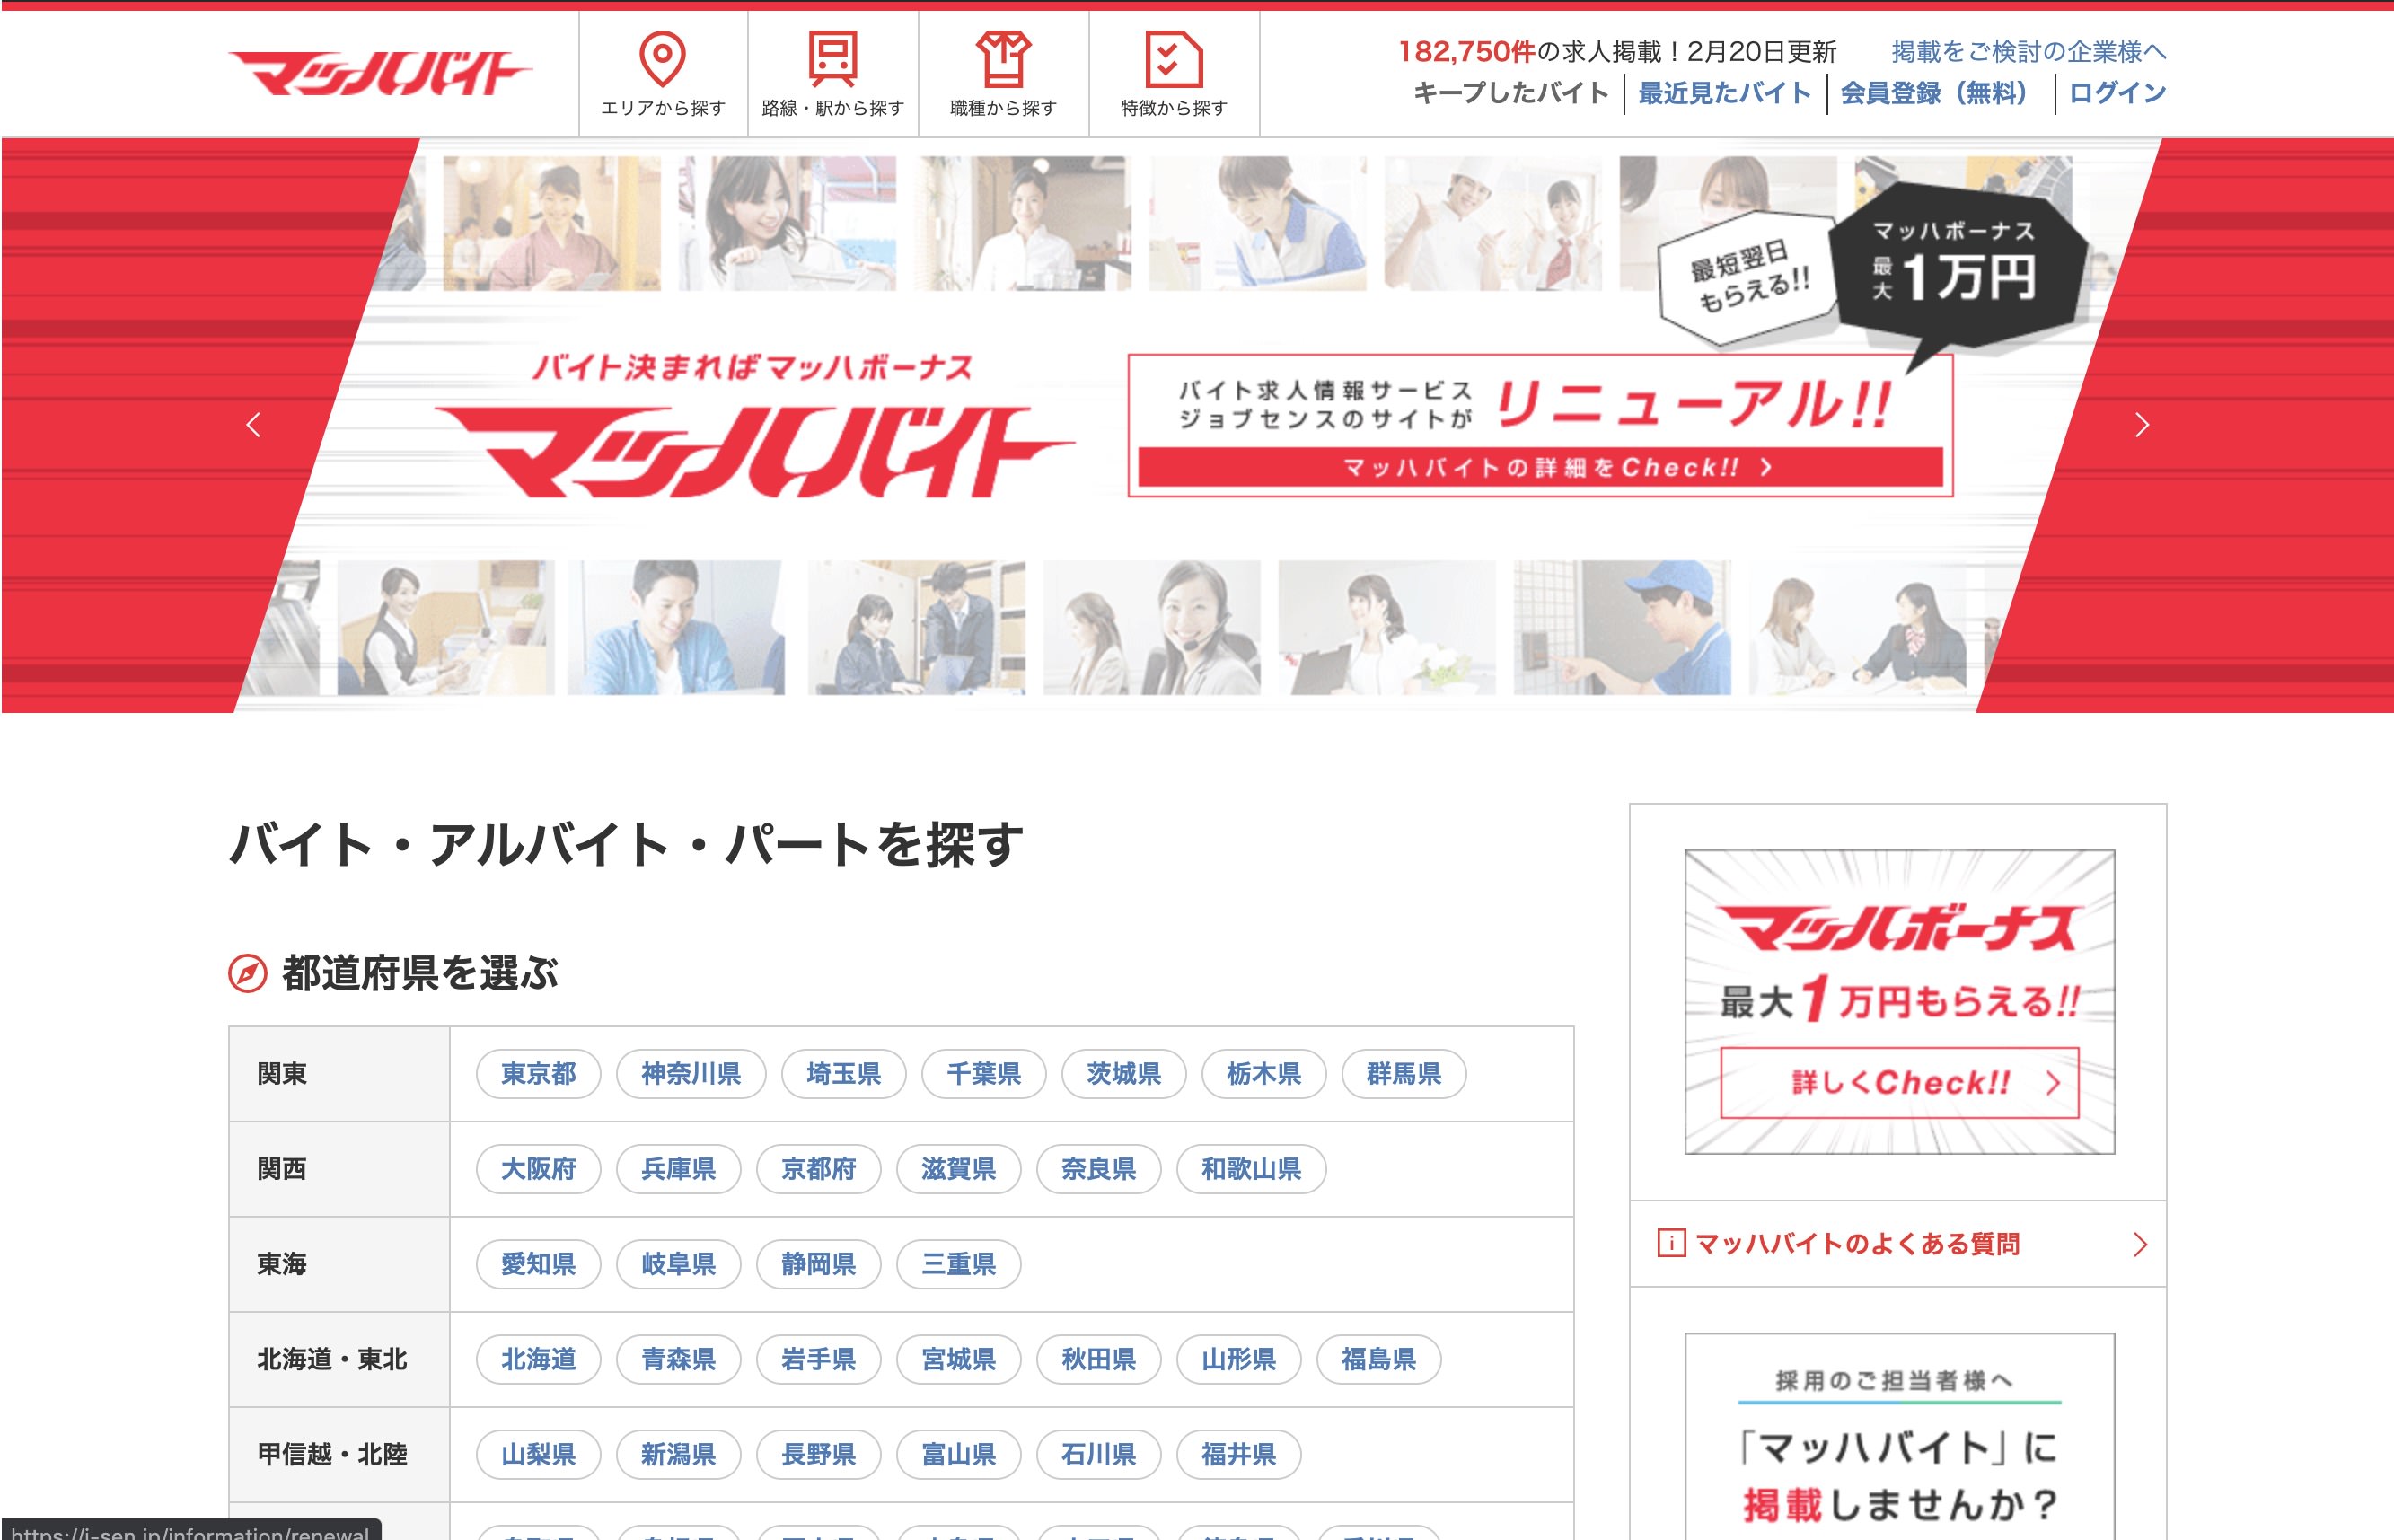Select 福島県 prefecture
This screenshot has width=2394, height=1540.
(1378, 1359)
